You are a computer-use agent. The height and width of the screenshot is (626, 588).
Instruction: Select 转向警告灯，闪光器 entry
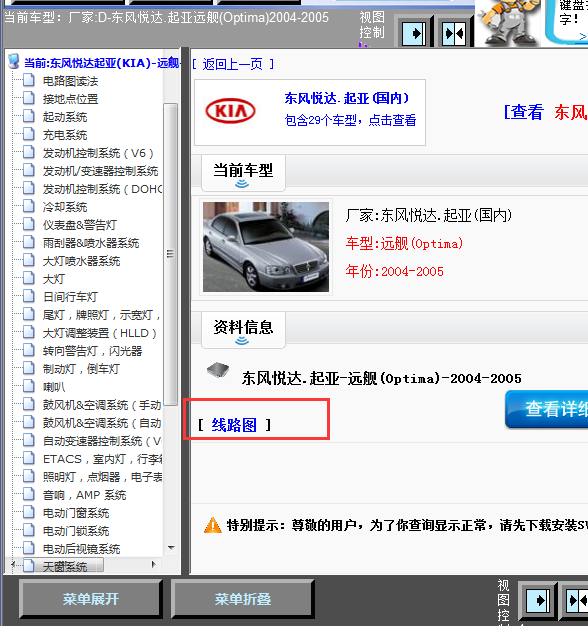(93, 351)
